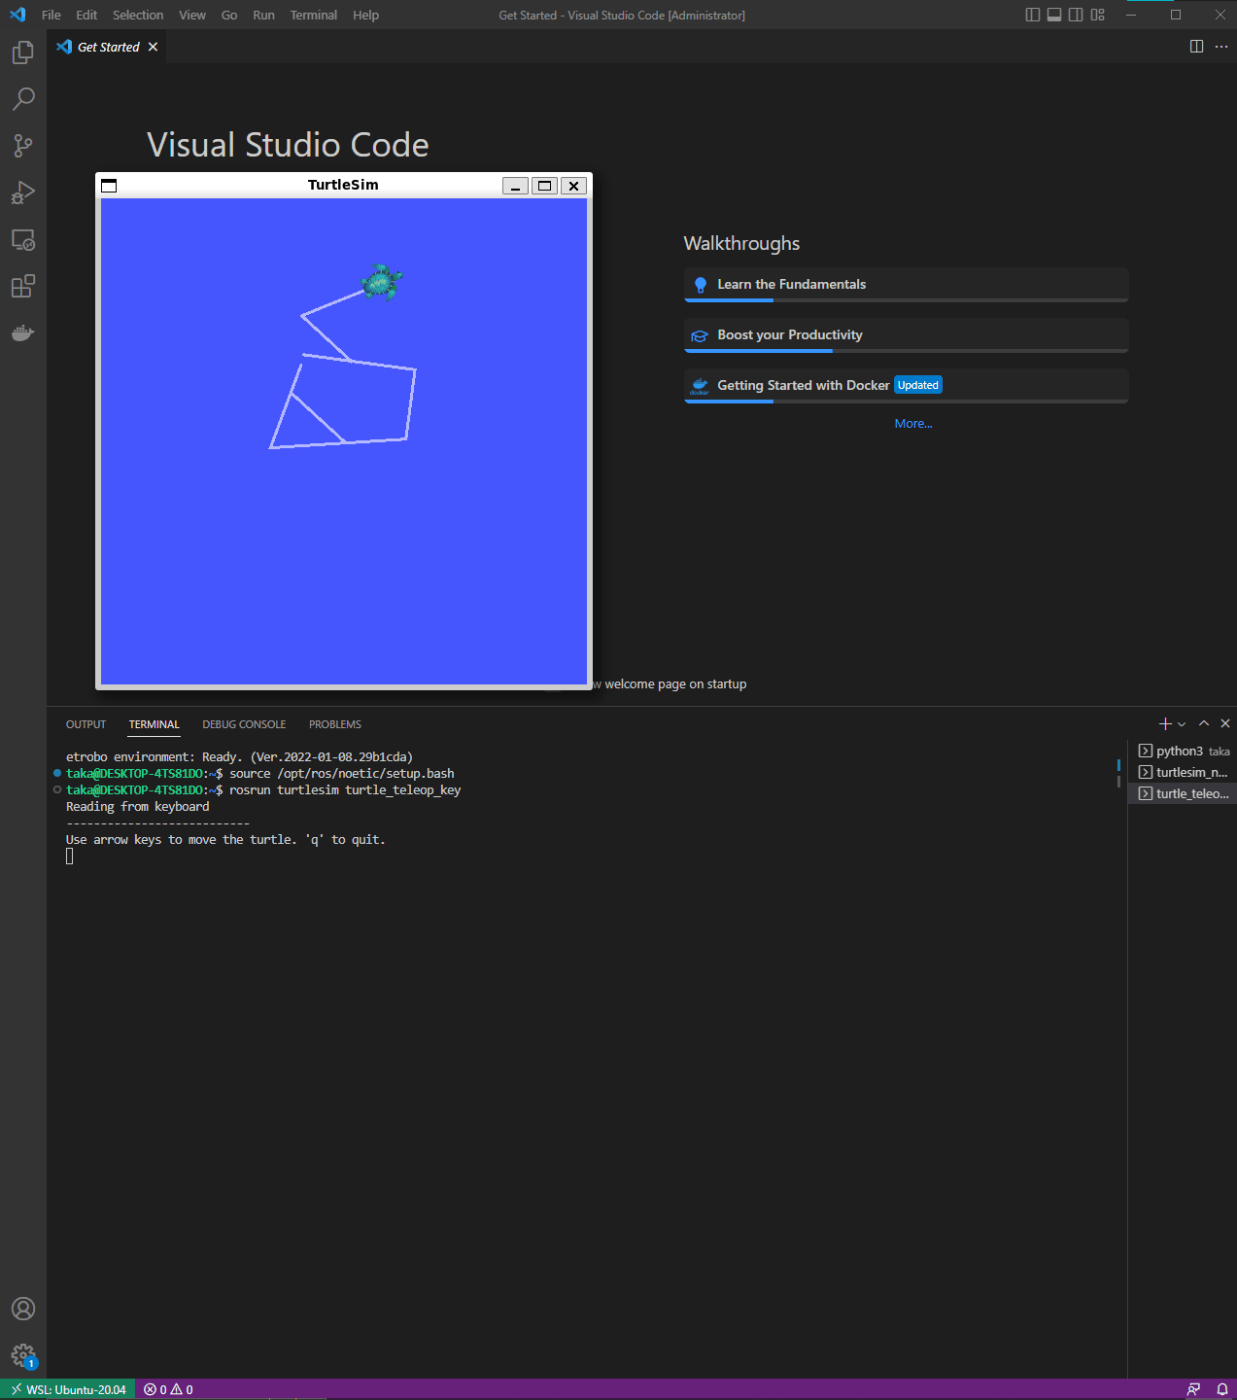This screenshot has width=1237, height=1400.
Task: Open Learn the Fundamentals walkthrough
Action: point(906,285)
